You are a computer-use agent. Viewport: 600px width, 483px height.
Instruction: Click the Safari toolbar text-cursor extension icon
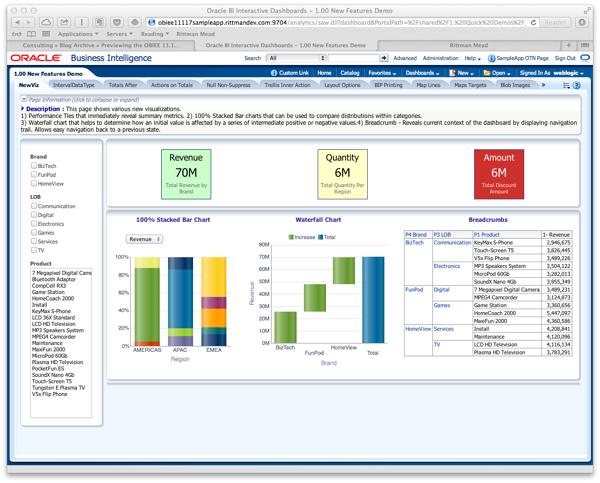tap(82, 23)
